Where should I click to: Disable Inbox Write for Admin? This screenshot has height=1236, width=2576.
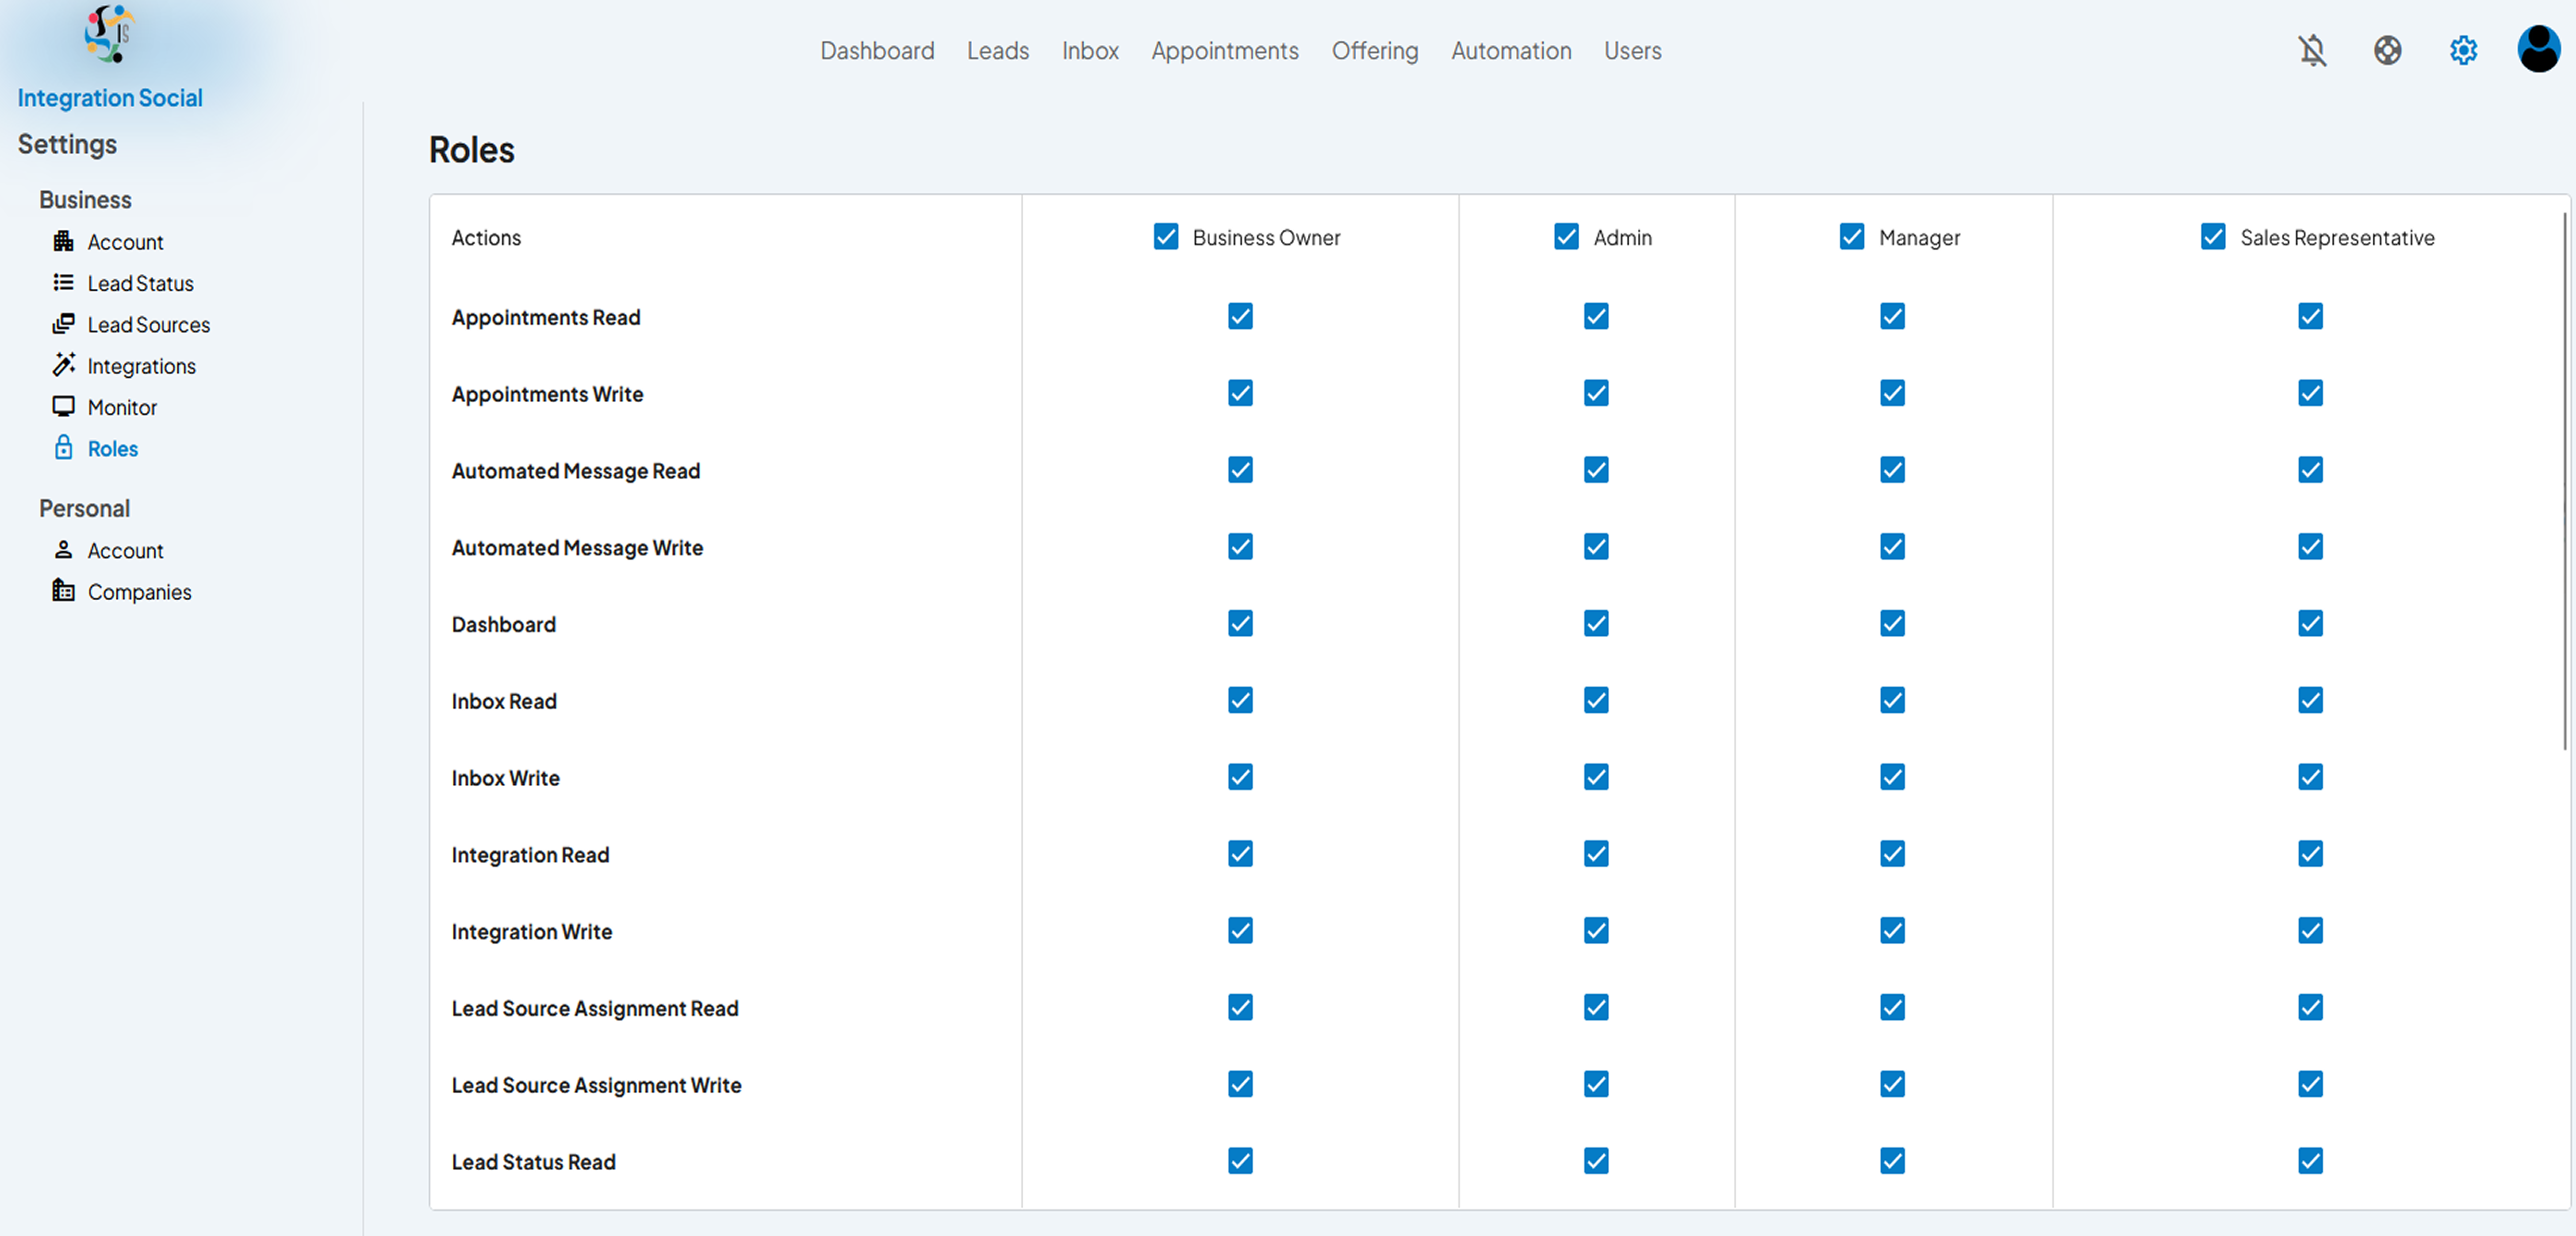click(1596, 777)
